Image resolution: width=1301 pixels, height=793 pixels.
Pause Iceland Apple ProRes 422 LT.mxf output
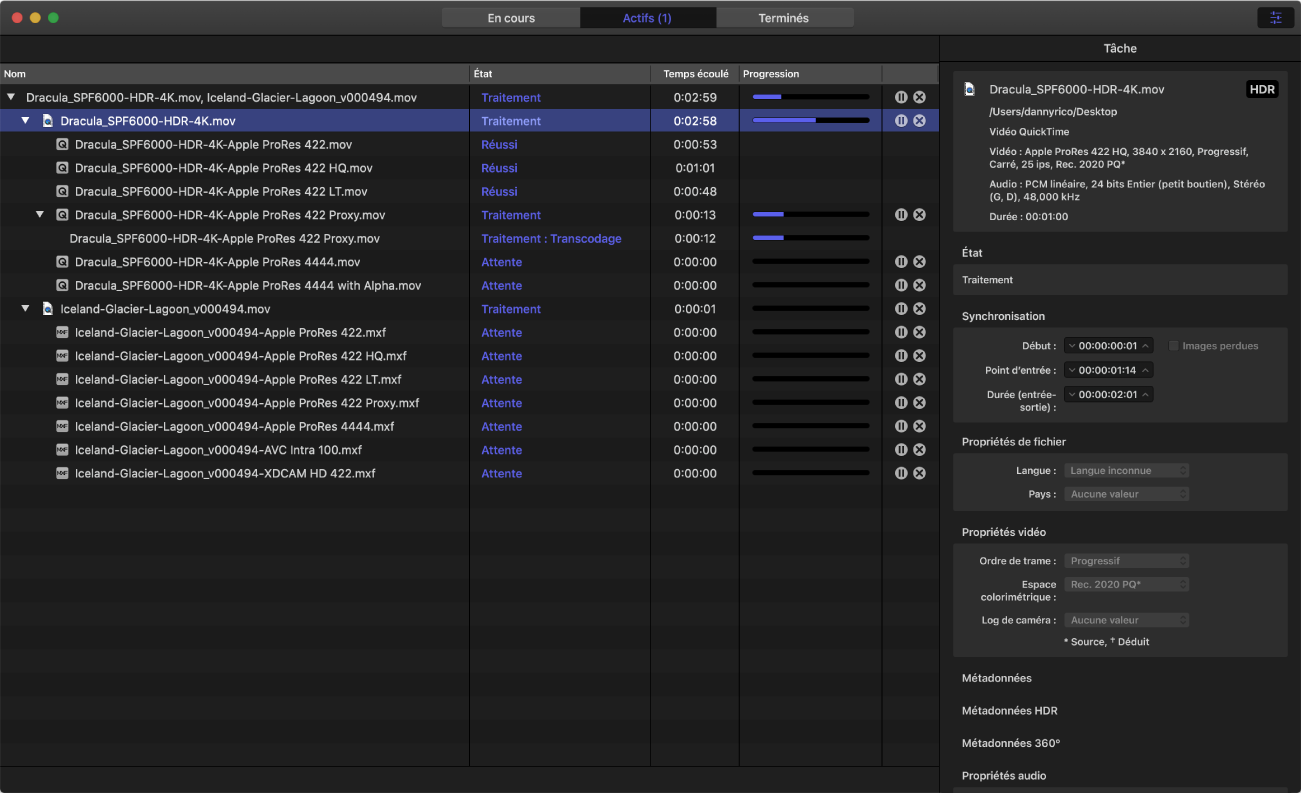pos(901,379)
